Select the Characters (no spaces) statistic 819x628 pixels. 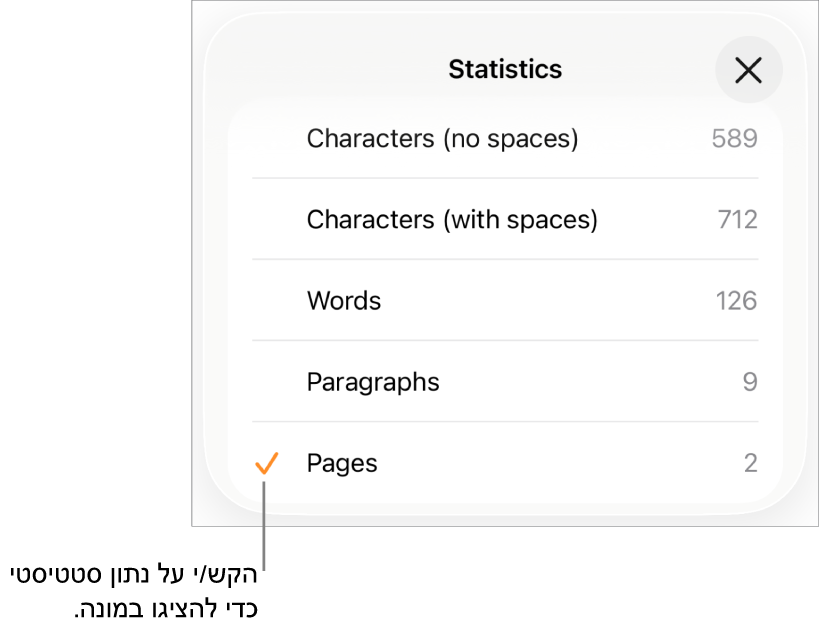442,138
